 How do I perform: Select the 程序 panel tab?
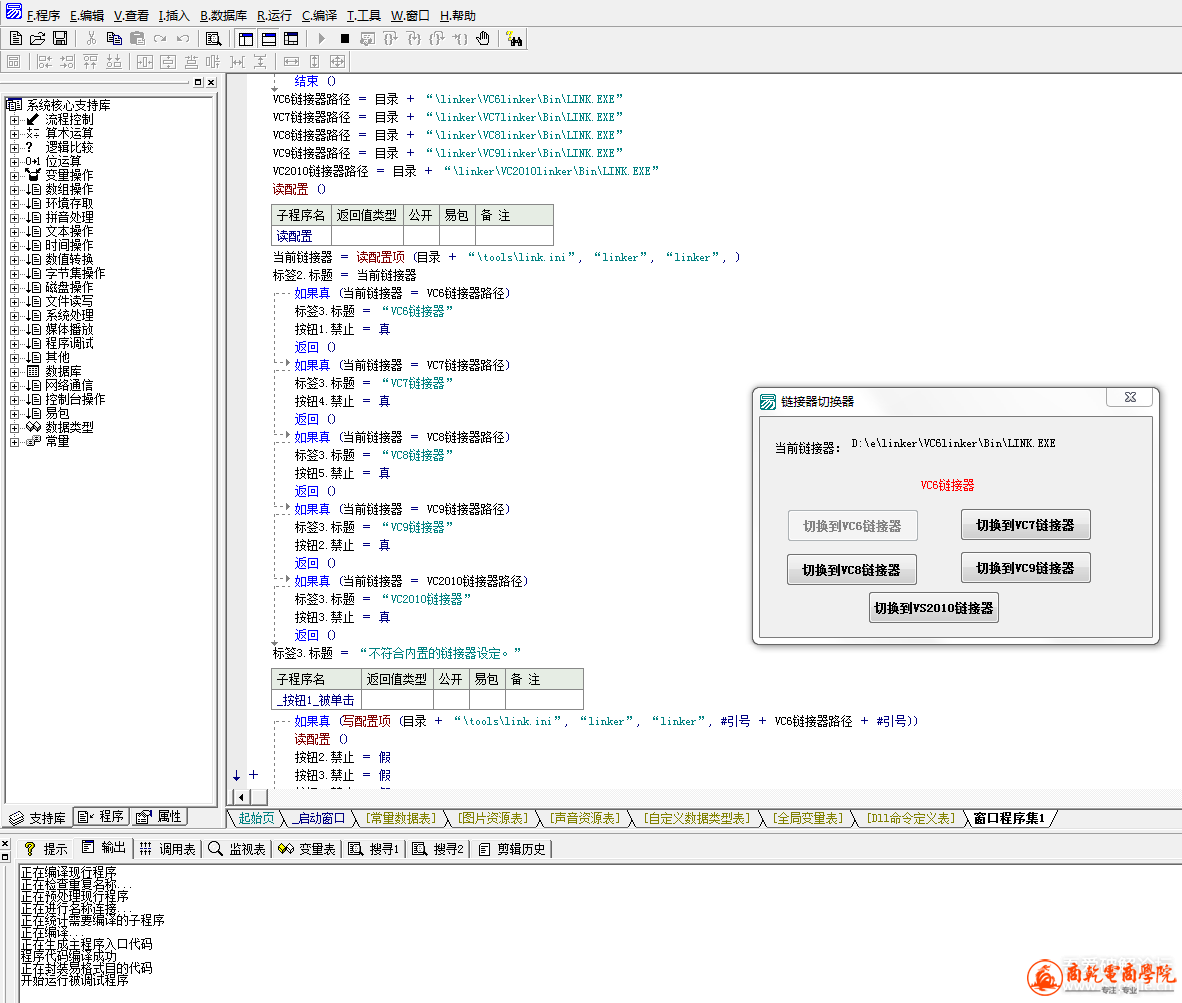(x=102, y=817)
